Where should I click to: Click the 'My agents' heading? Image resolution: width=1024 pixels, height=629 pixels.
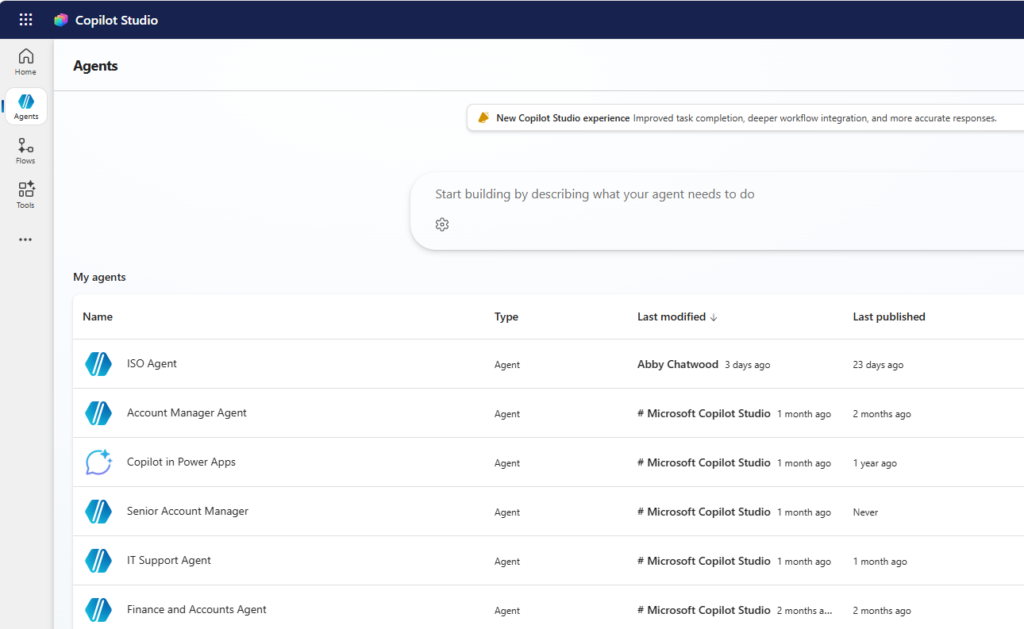[99, 277]
